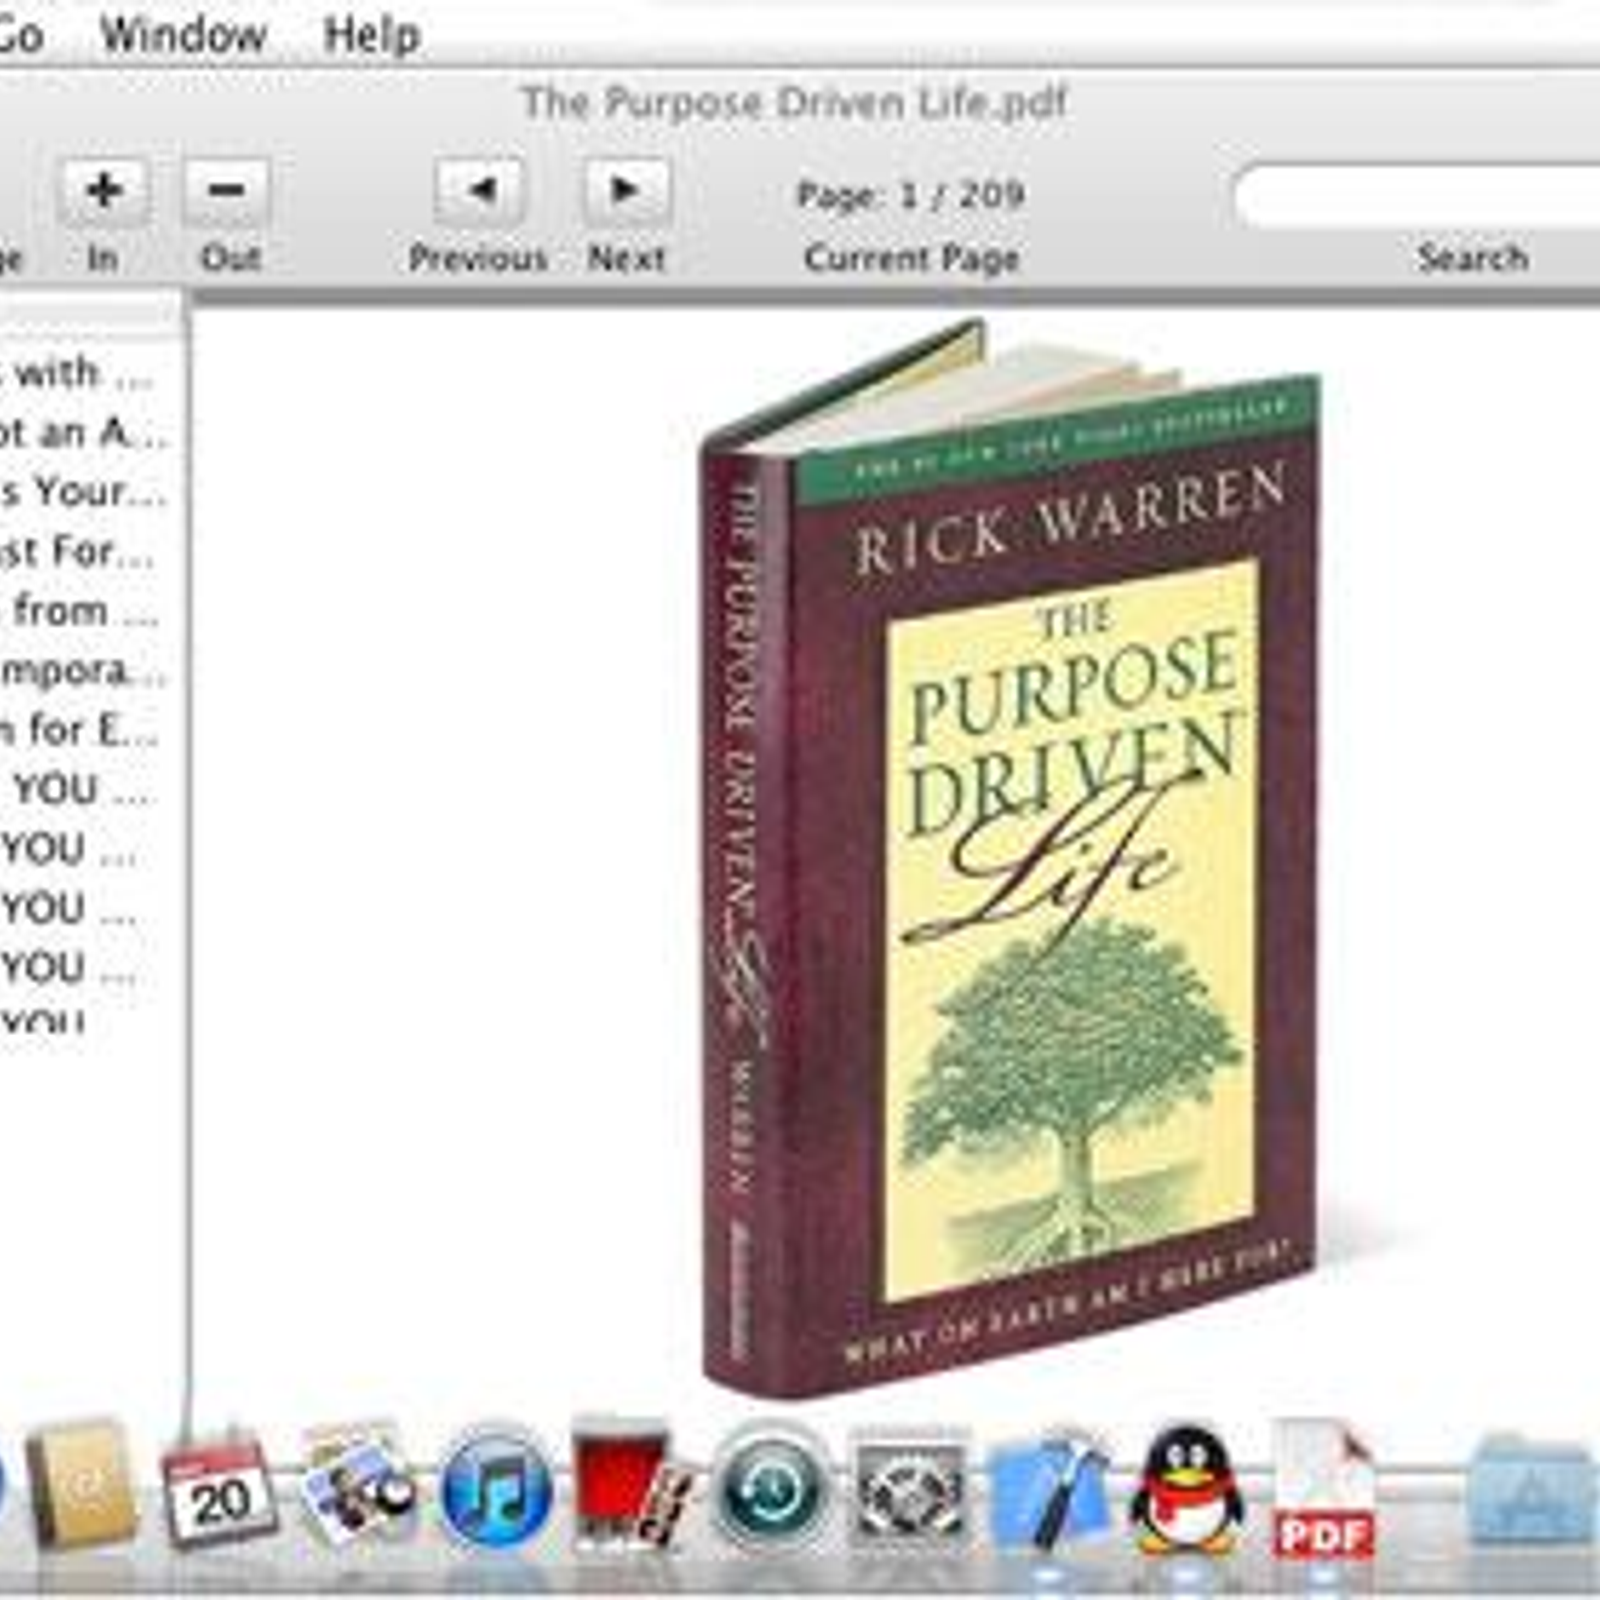Click the 'Next' toolbar label

click(x=626, y=258)
